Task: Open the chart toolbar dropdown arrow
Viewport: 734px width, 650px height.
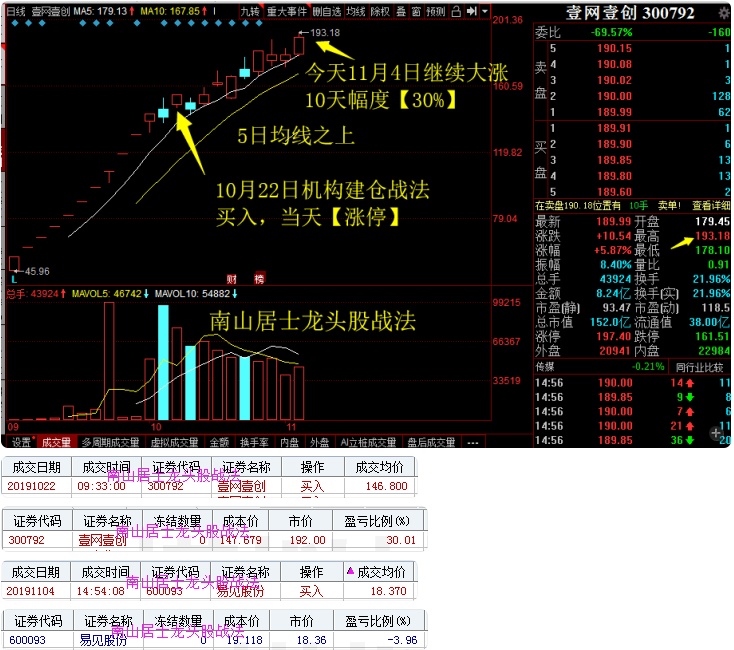Action: coord(485,12)
